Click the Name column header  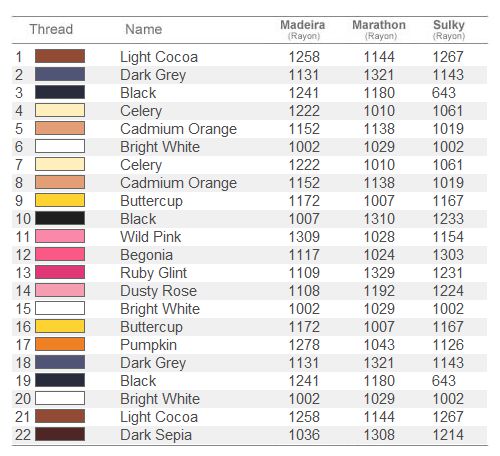point(144,29)
